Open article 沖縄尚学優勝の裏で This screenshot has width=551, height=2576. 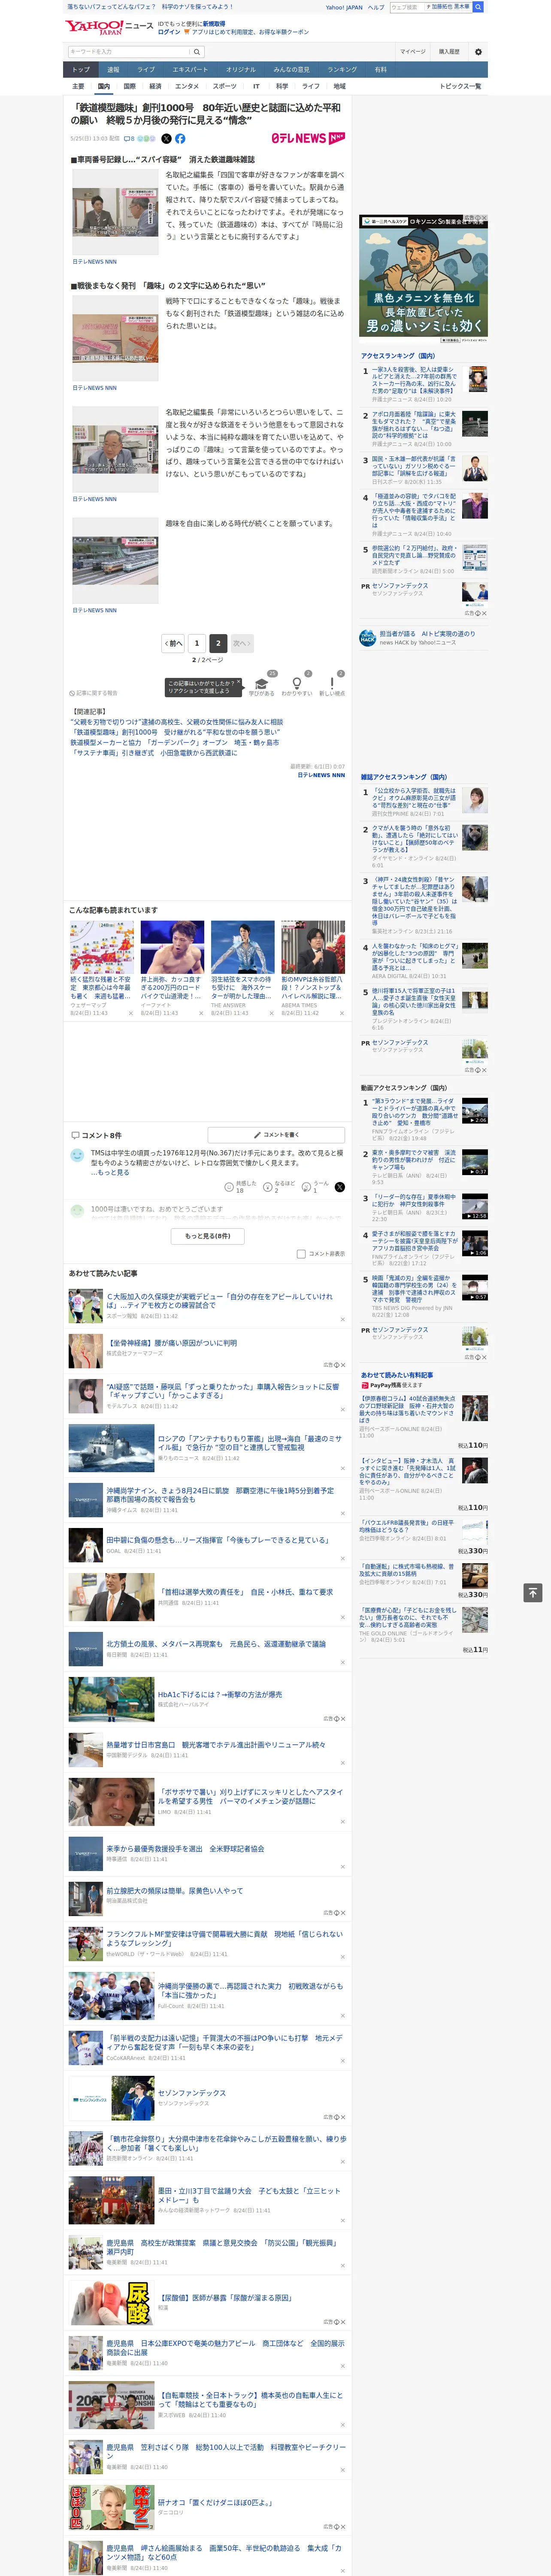(x=250, y=1991)
